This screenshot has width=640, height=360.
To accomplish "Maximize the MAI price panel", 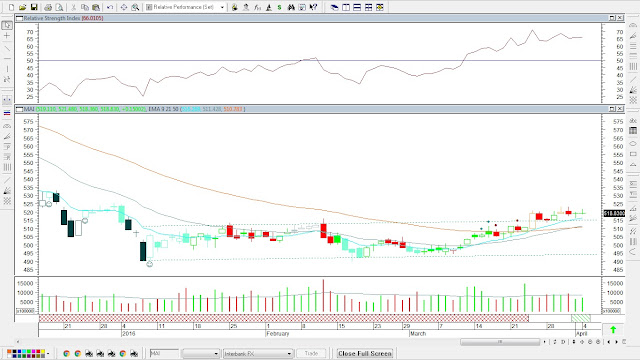I will pos(612,109).
